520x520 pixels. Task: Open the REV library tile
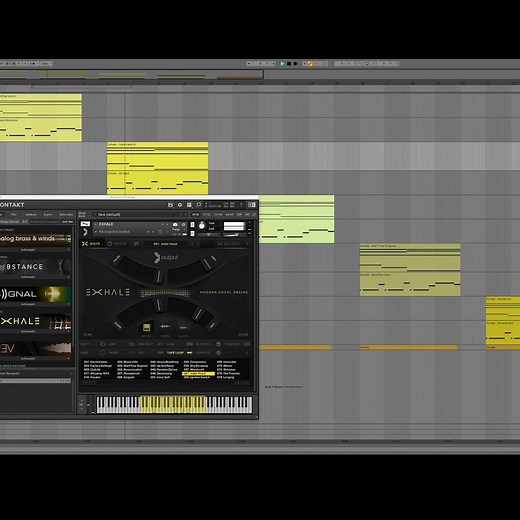pos(36,349)
